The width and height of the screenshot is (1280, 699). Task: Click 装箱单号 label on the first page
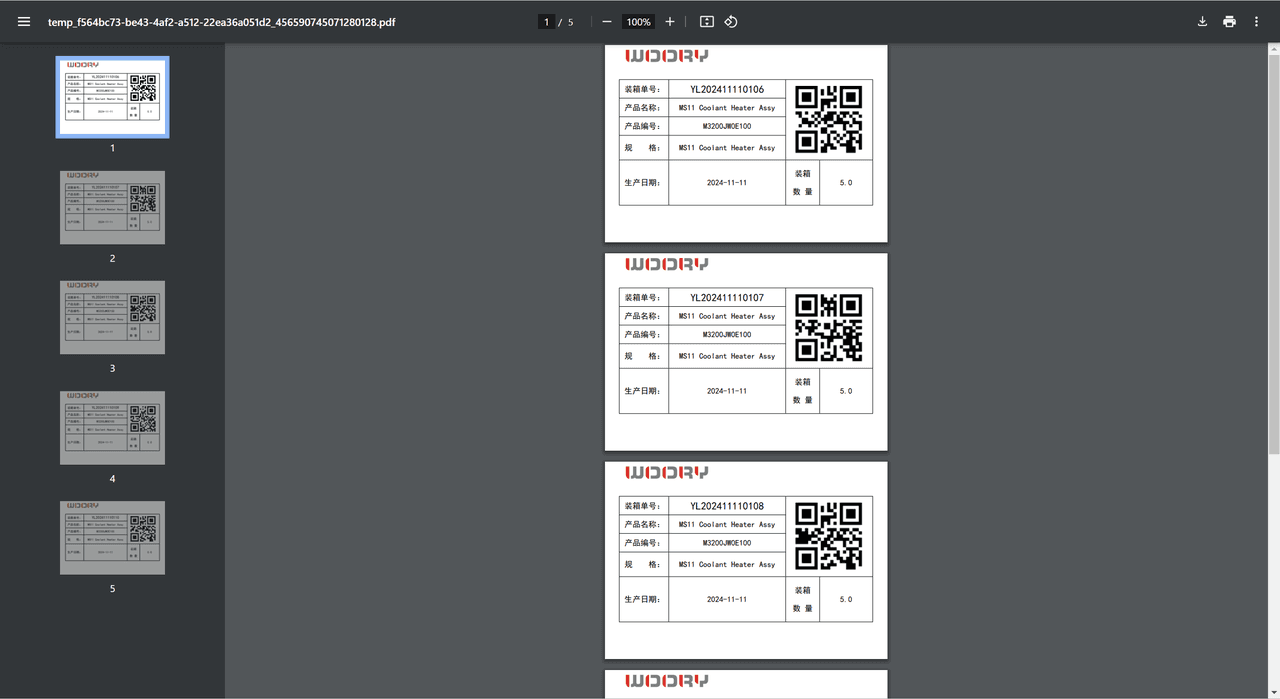click(x=643, y=89)
